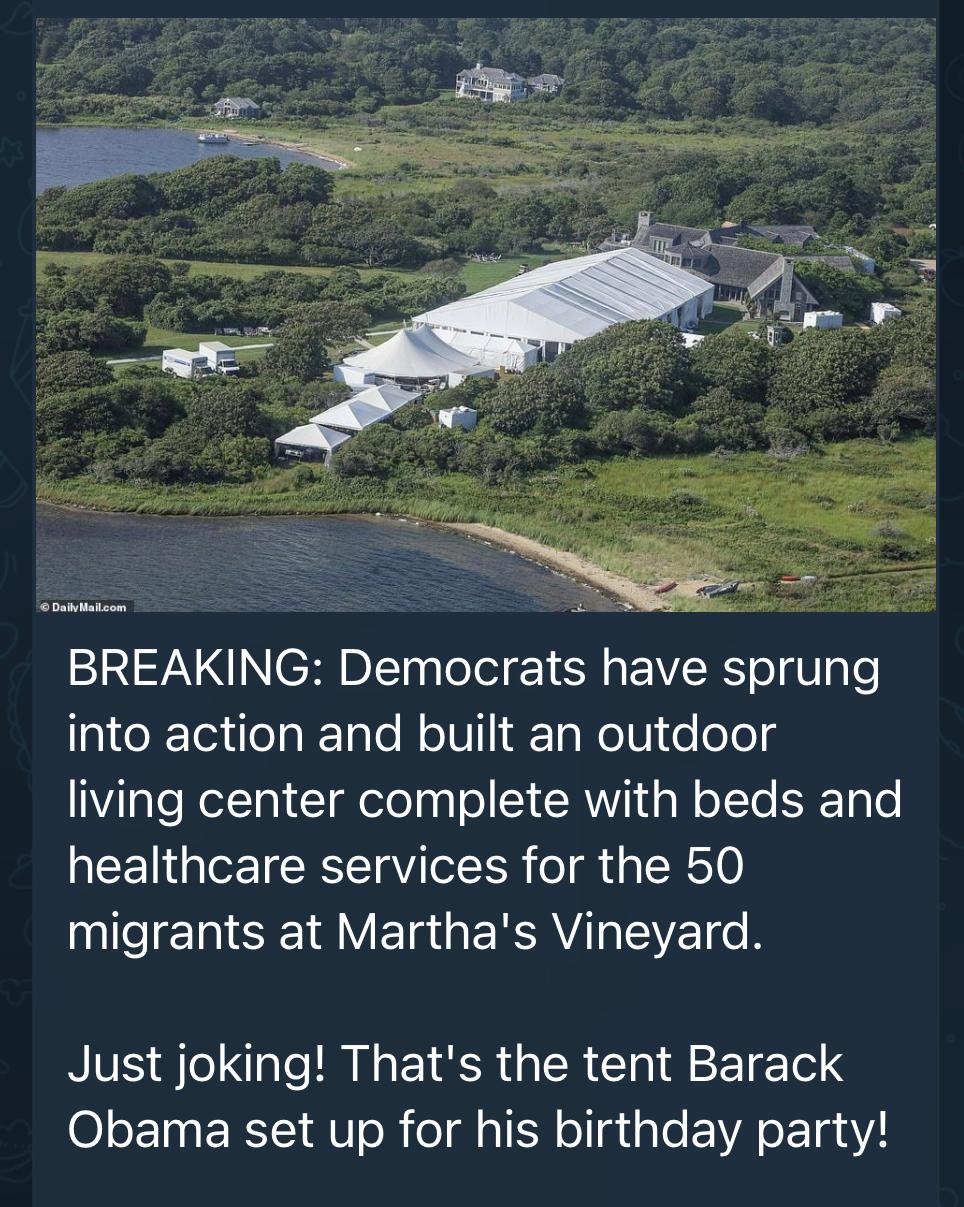Image resolution: width=964 pixels, height=1207 pixels.
Task: Tap "healthcare services" in the message
Action: [x=288, y=867]
